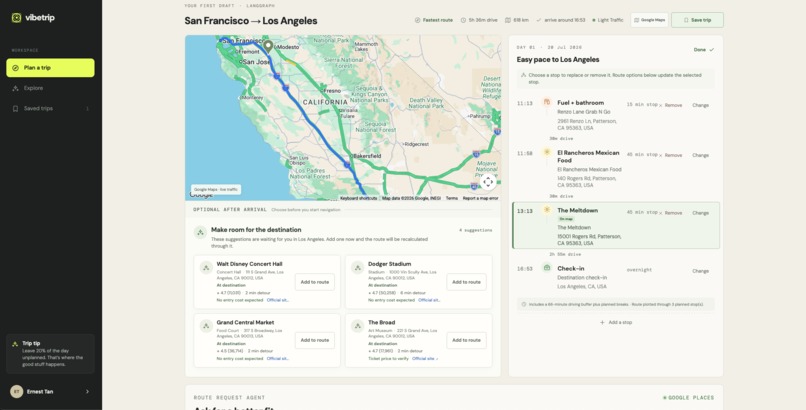Remove the El Rancheros Mexican Food stop
The width and height of the screenshot is (806, 410).
click(x=670, y=155)
